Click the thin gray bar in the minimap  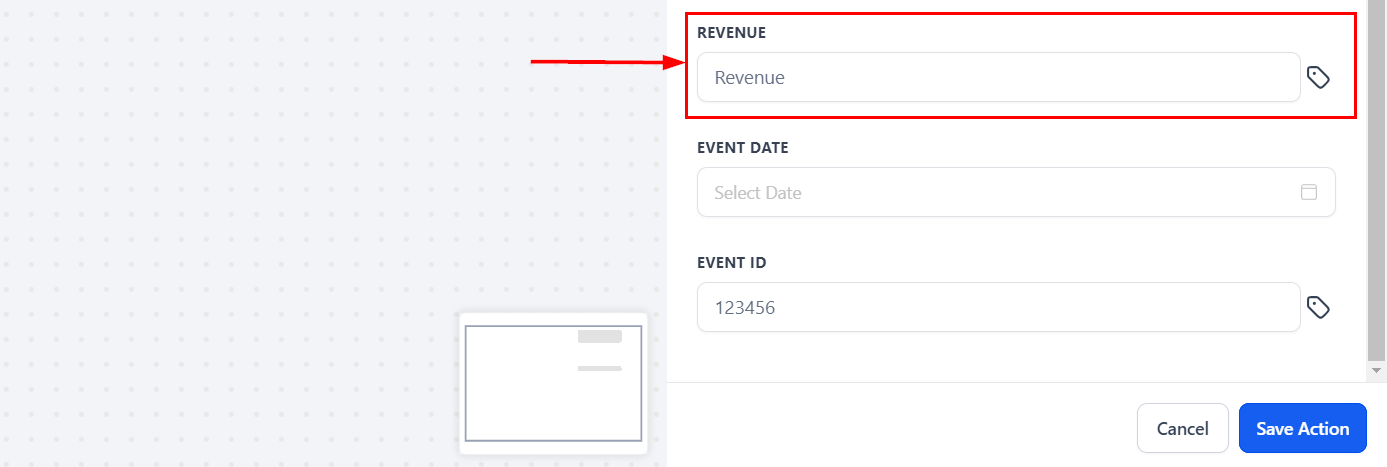(x=600, y=368)
